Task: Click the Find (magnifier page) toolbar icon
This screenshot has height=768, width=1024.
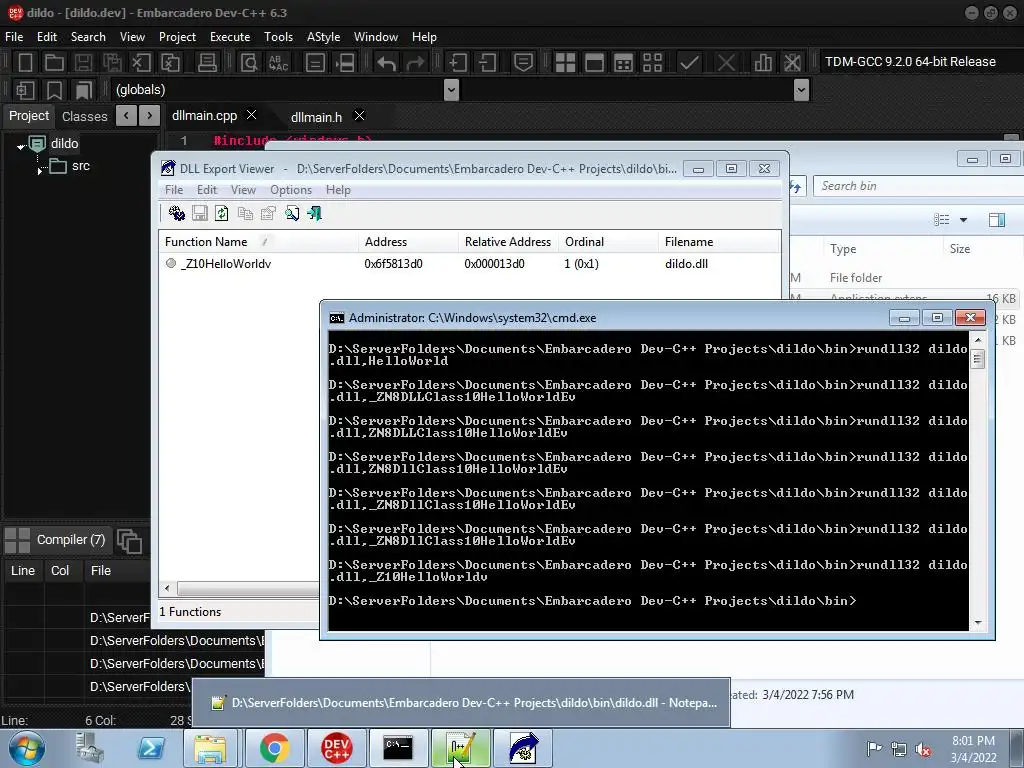Action: click(x=249, y=63)
